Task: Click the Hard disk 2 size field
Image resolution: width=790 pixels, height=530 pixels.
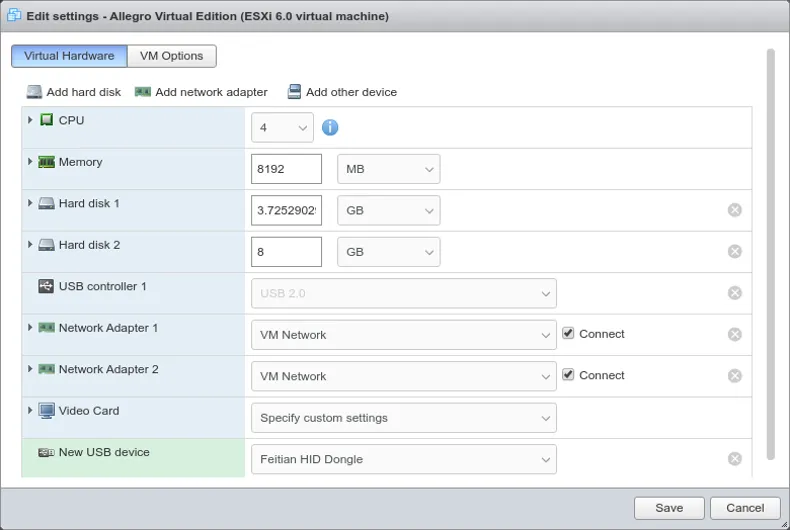Action: (x=286, y=252)
